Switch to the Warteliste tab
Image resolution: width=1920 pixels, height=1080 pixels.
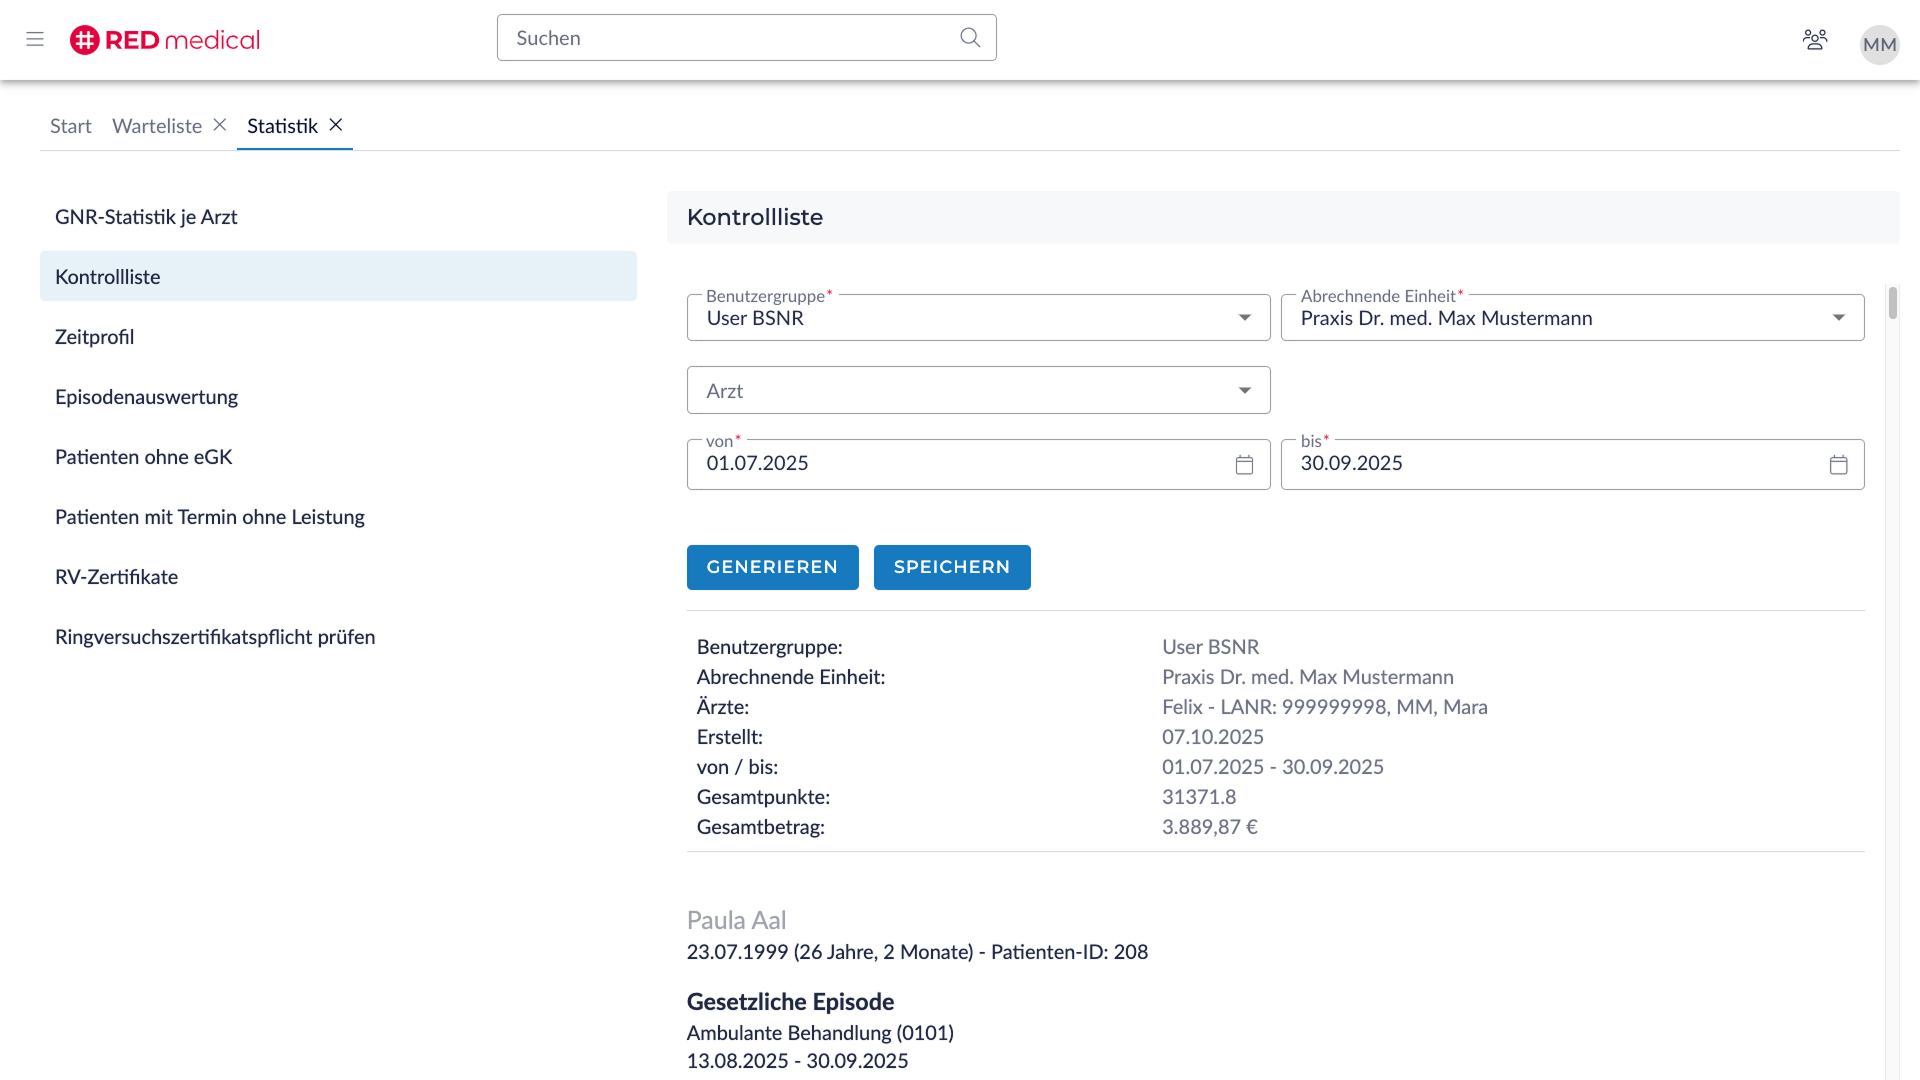(157, 126)
